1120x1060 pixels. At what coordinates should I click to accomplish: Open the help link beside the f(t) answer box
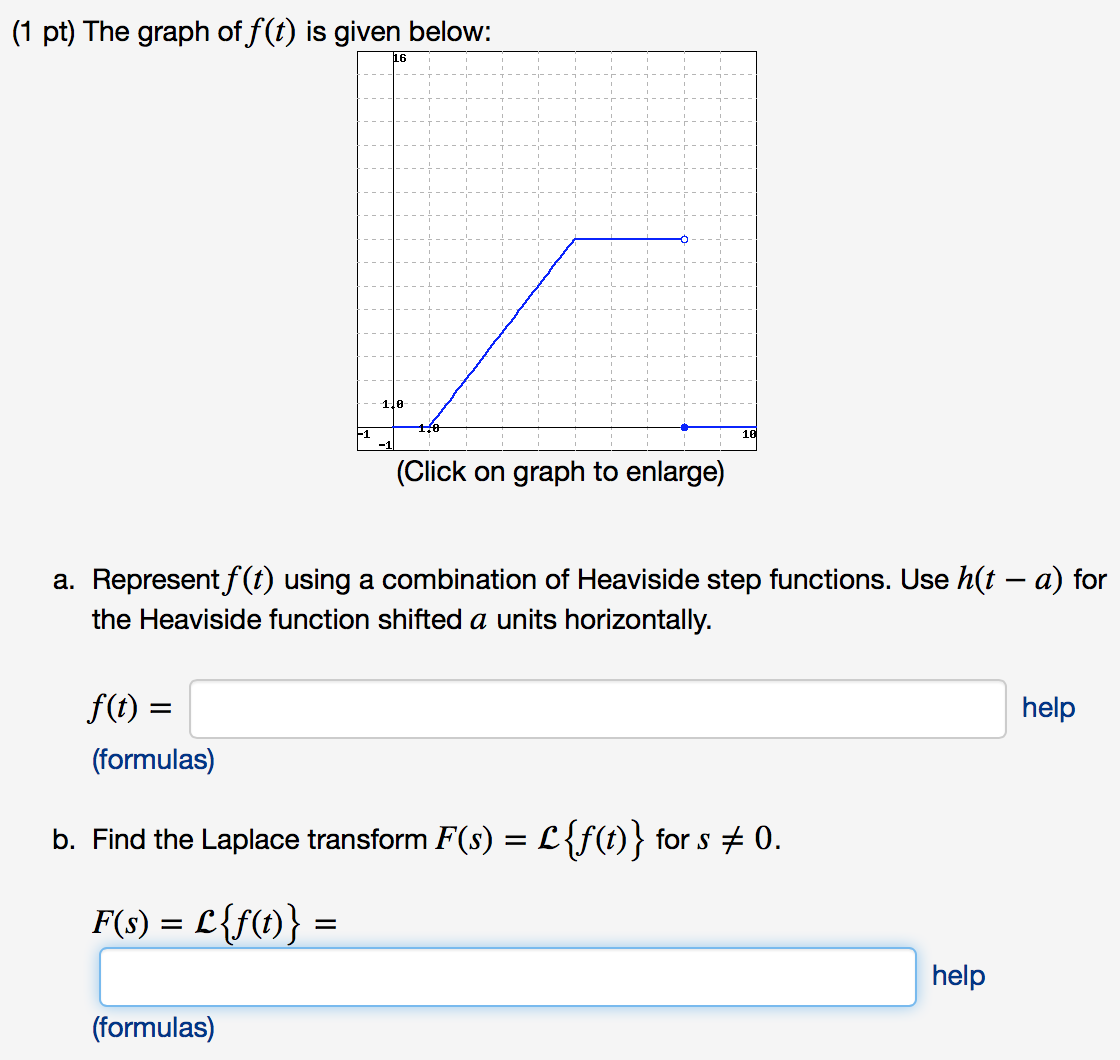tap(1047, 708)
